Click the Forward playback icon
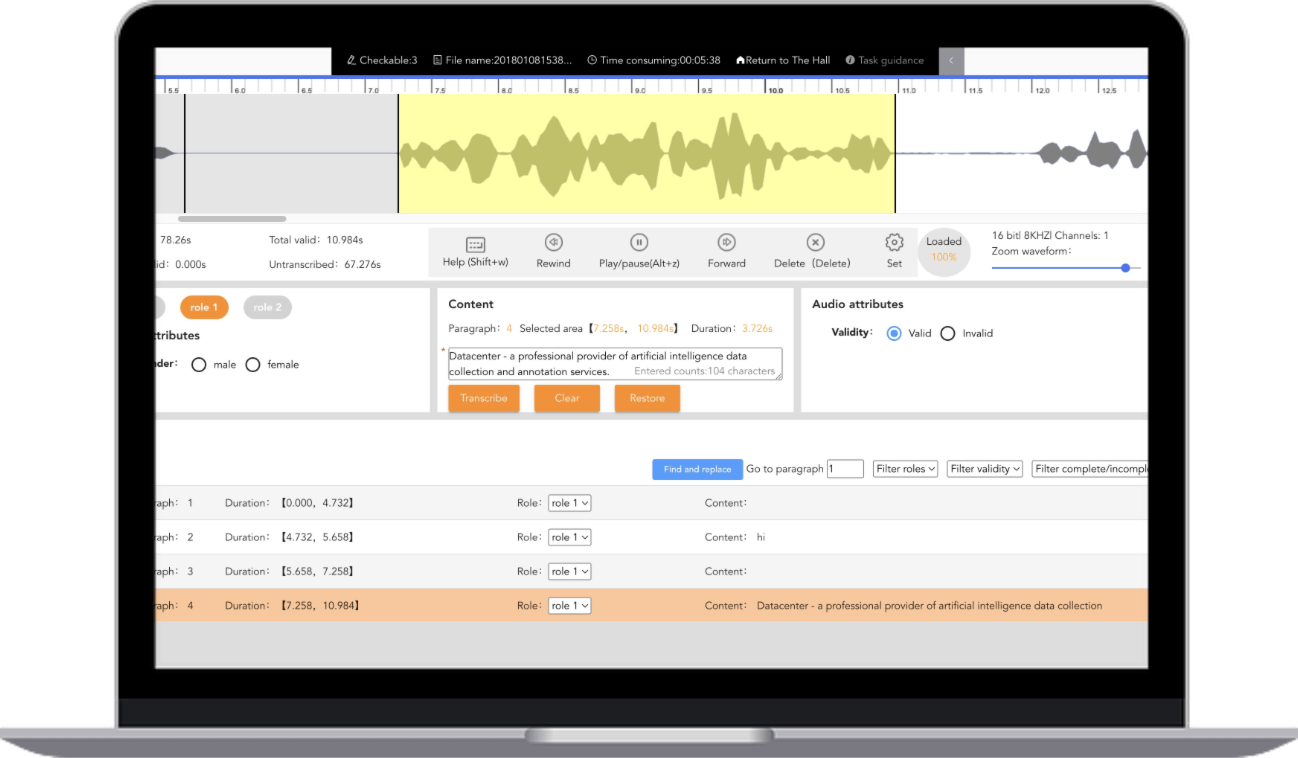Image resolution: width=1298 pixels, height=758 pixels. (x=727, y=243)
